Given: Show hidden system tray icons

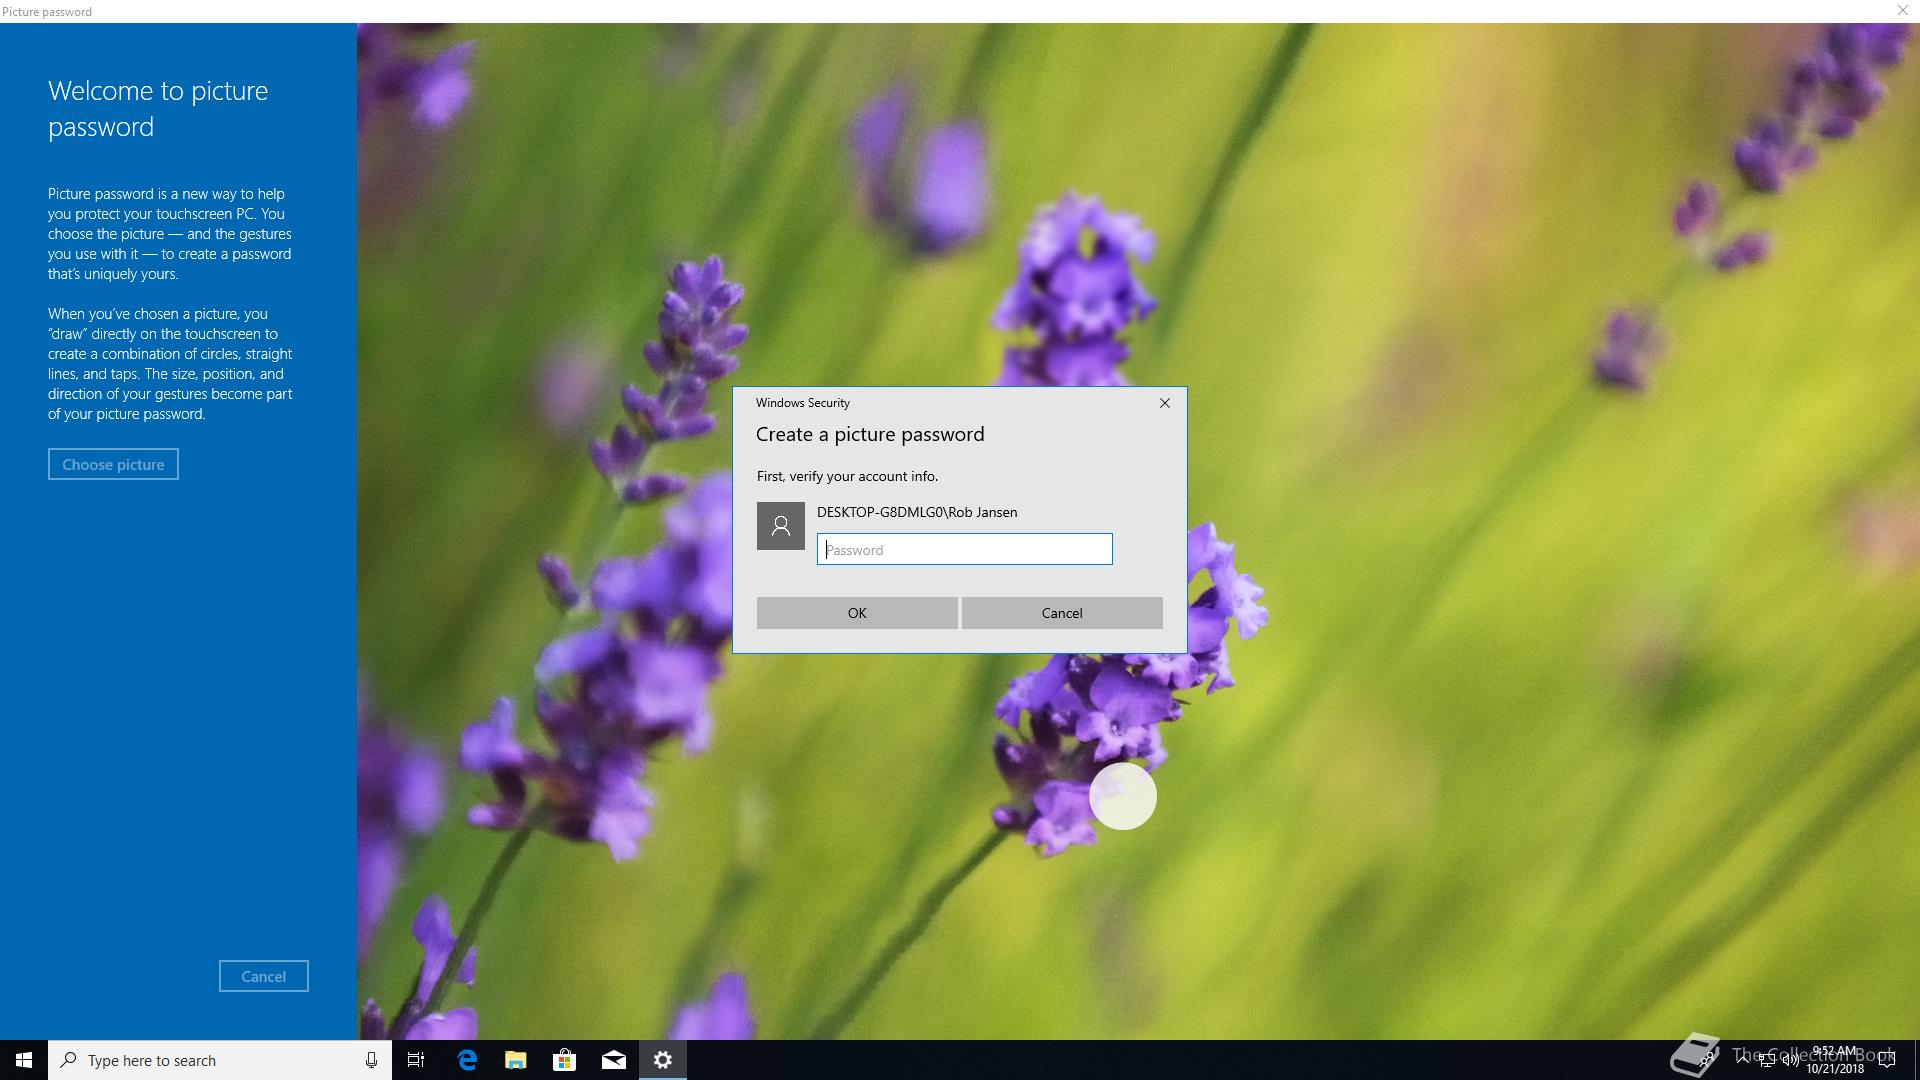Looking at the screenshot, I should (x=1743, y=1060).
